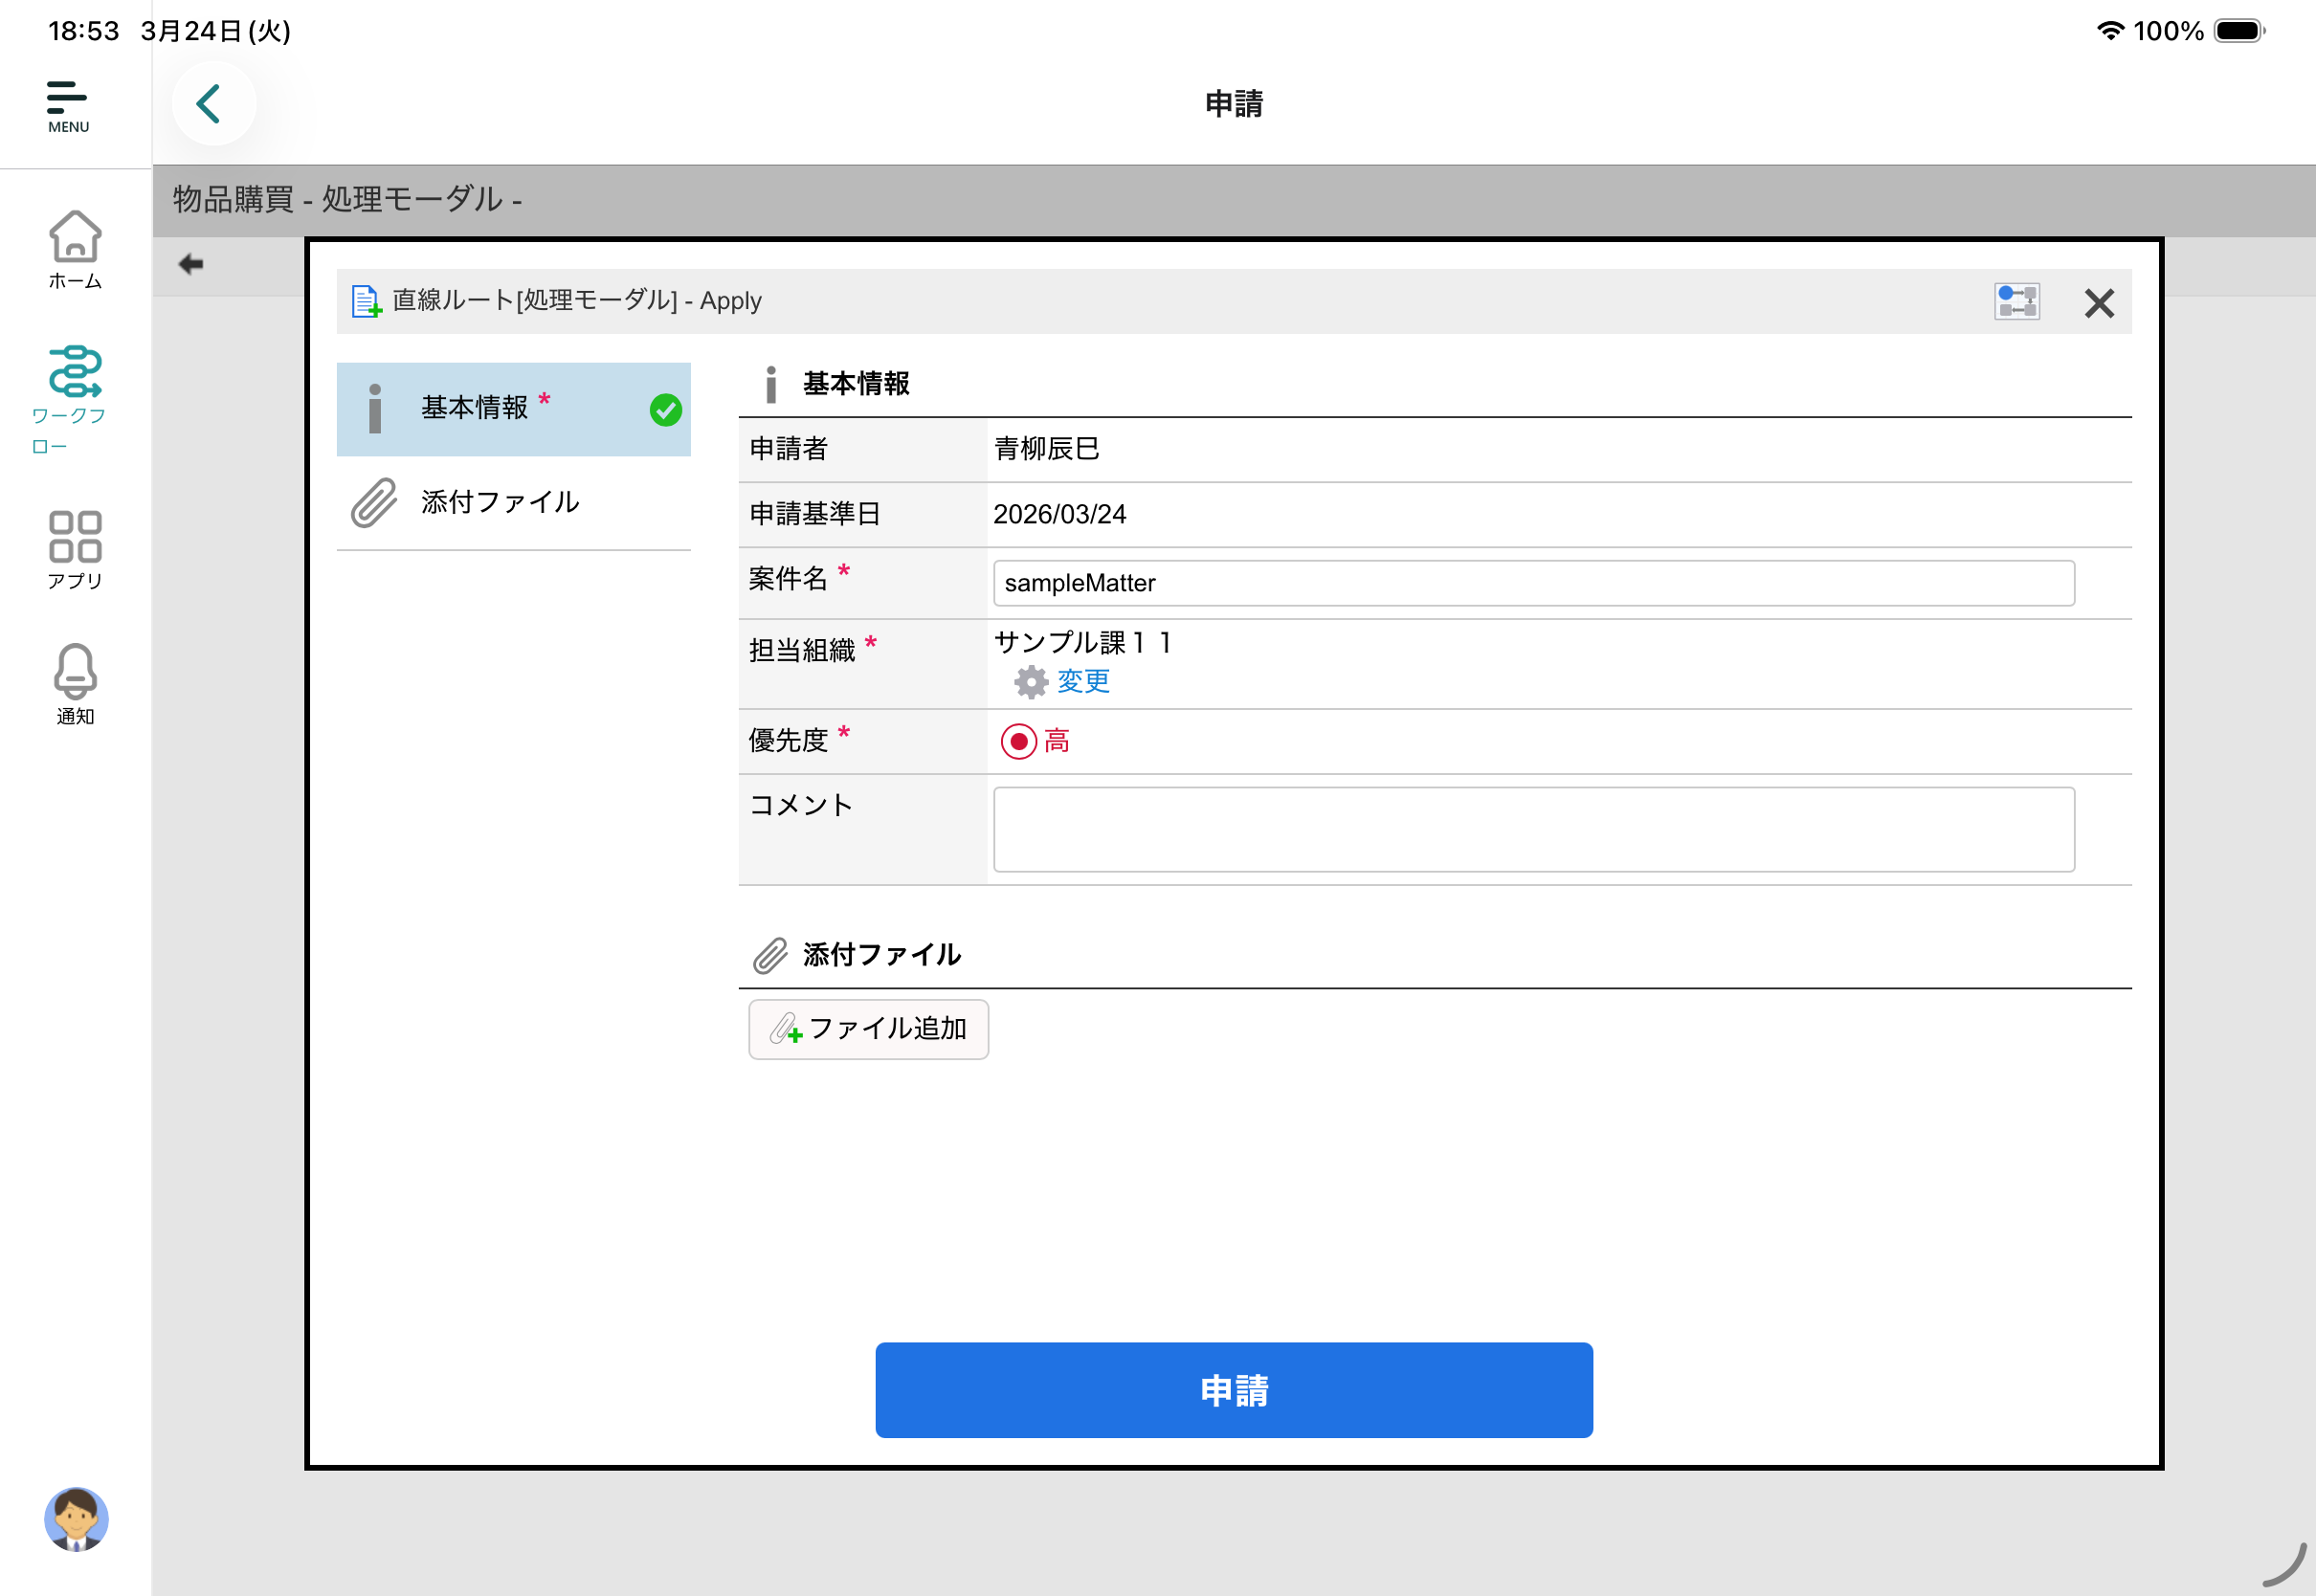2316x1596 pixels.
Task: Go to Home in sidebar
Action: (75, 250)
